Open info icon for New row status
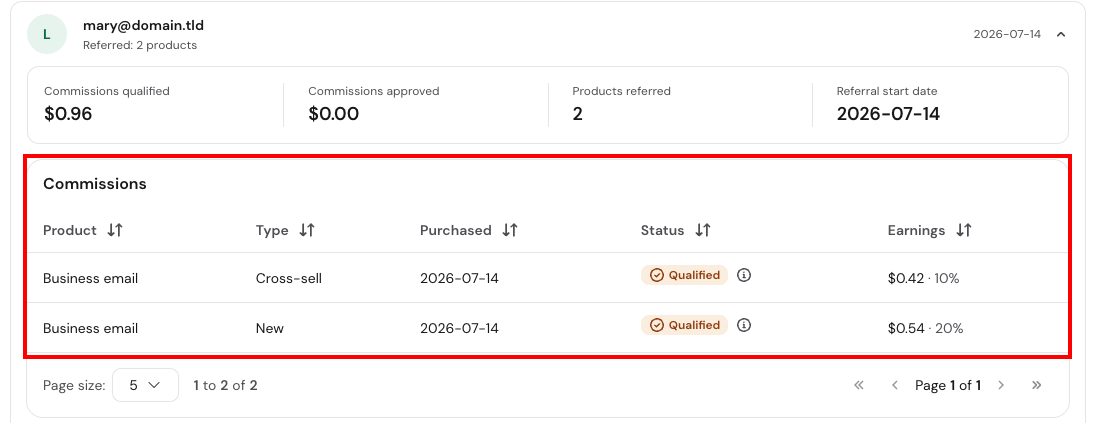1097x423 pixels. click(x=744, y=325)
